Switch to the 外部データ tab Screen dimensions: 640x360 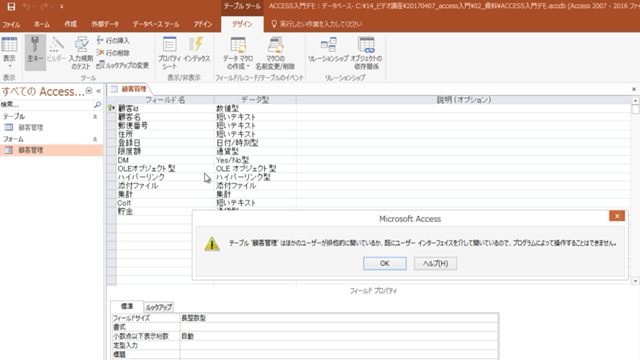coord(105,24)
